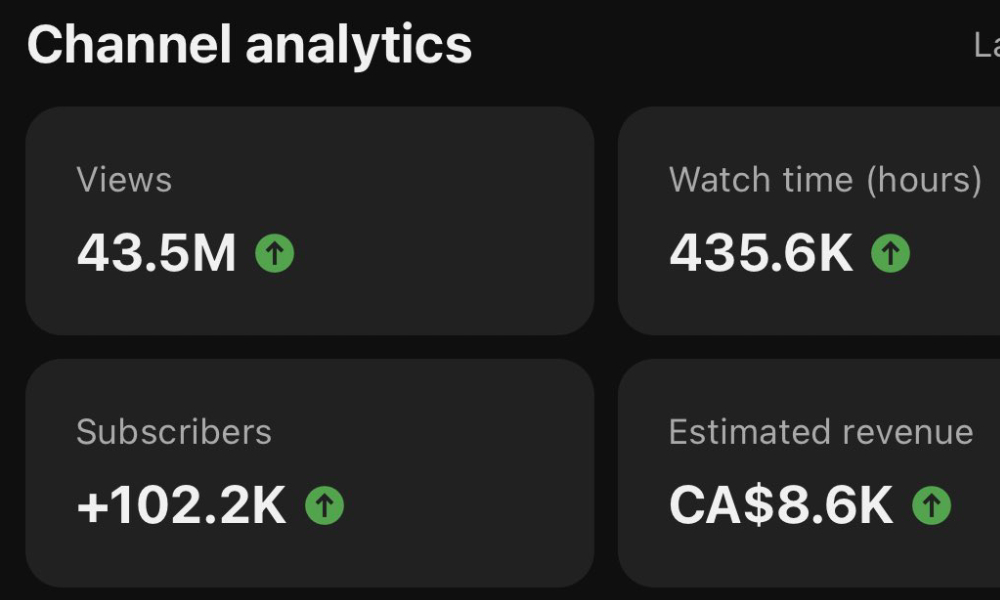1000x600 pixels.
Task: Click the CA$ currency prefix in revenue
Action: (x=720, y=506)
